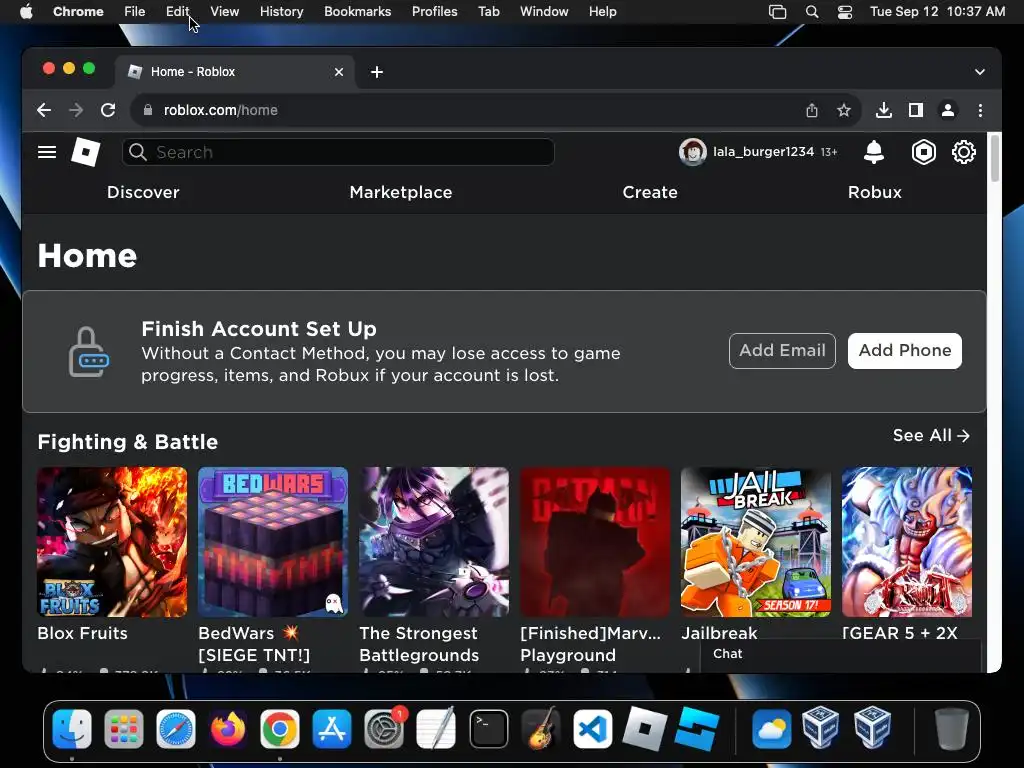Click See All for Fighting & Battle
The image size is (1024, 768).
click(931, 436)
